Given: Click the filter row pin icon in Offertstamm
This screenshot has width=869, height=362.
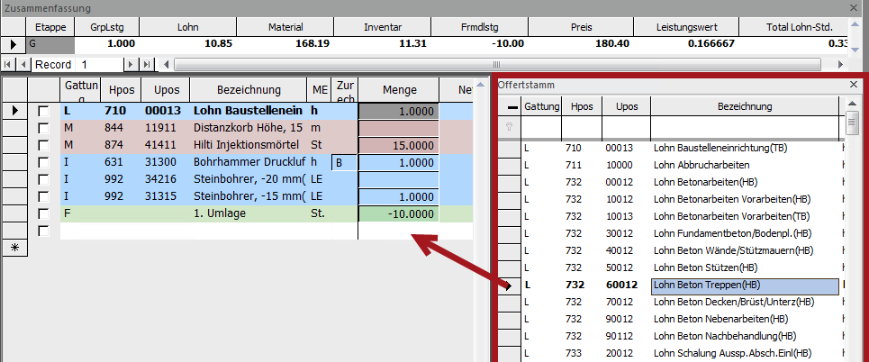Looking at the screenshot, I should 508,128.
